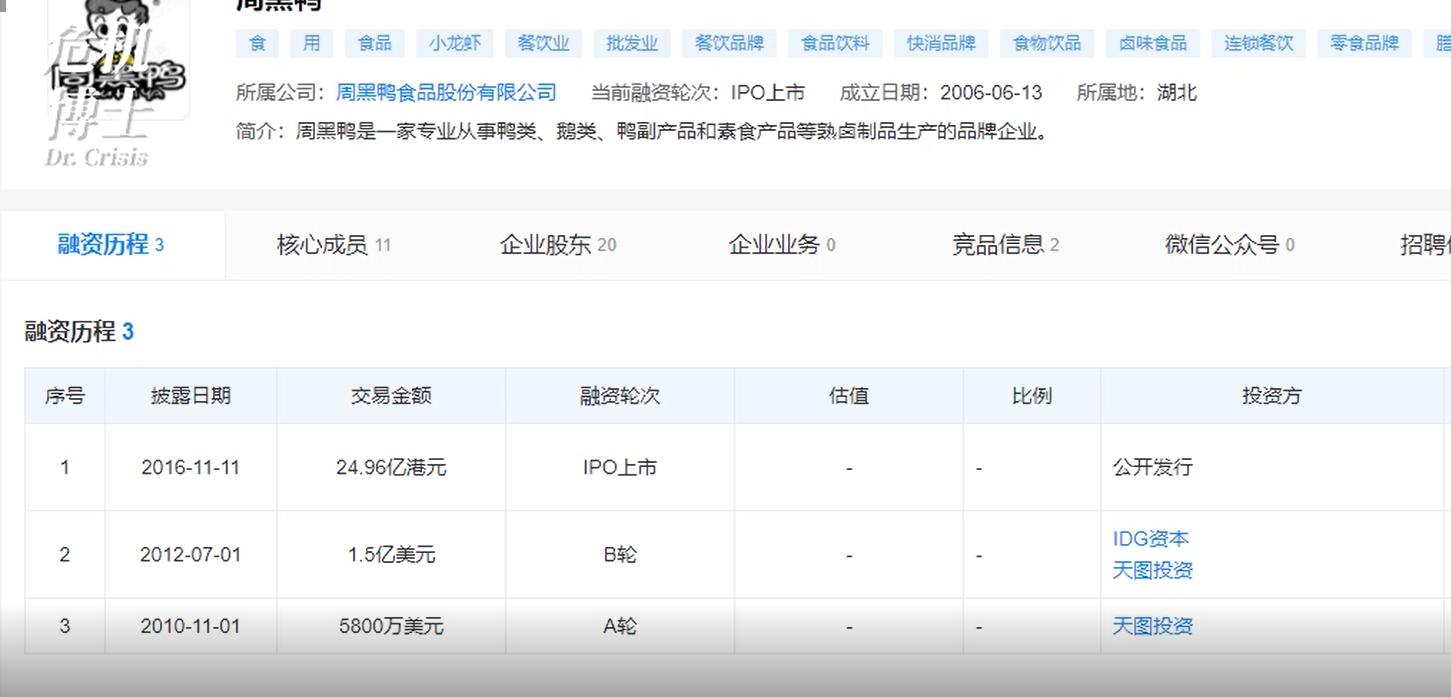Select the 卤味食品 tag
This screenshot has height=697, width=1451.
click(x=1152, y=43)
